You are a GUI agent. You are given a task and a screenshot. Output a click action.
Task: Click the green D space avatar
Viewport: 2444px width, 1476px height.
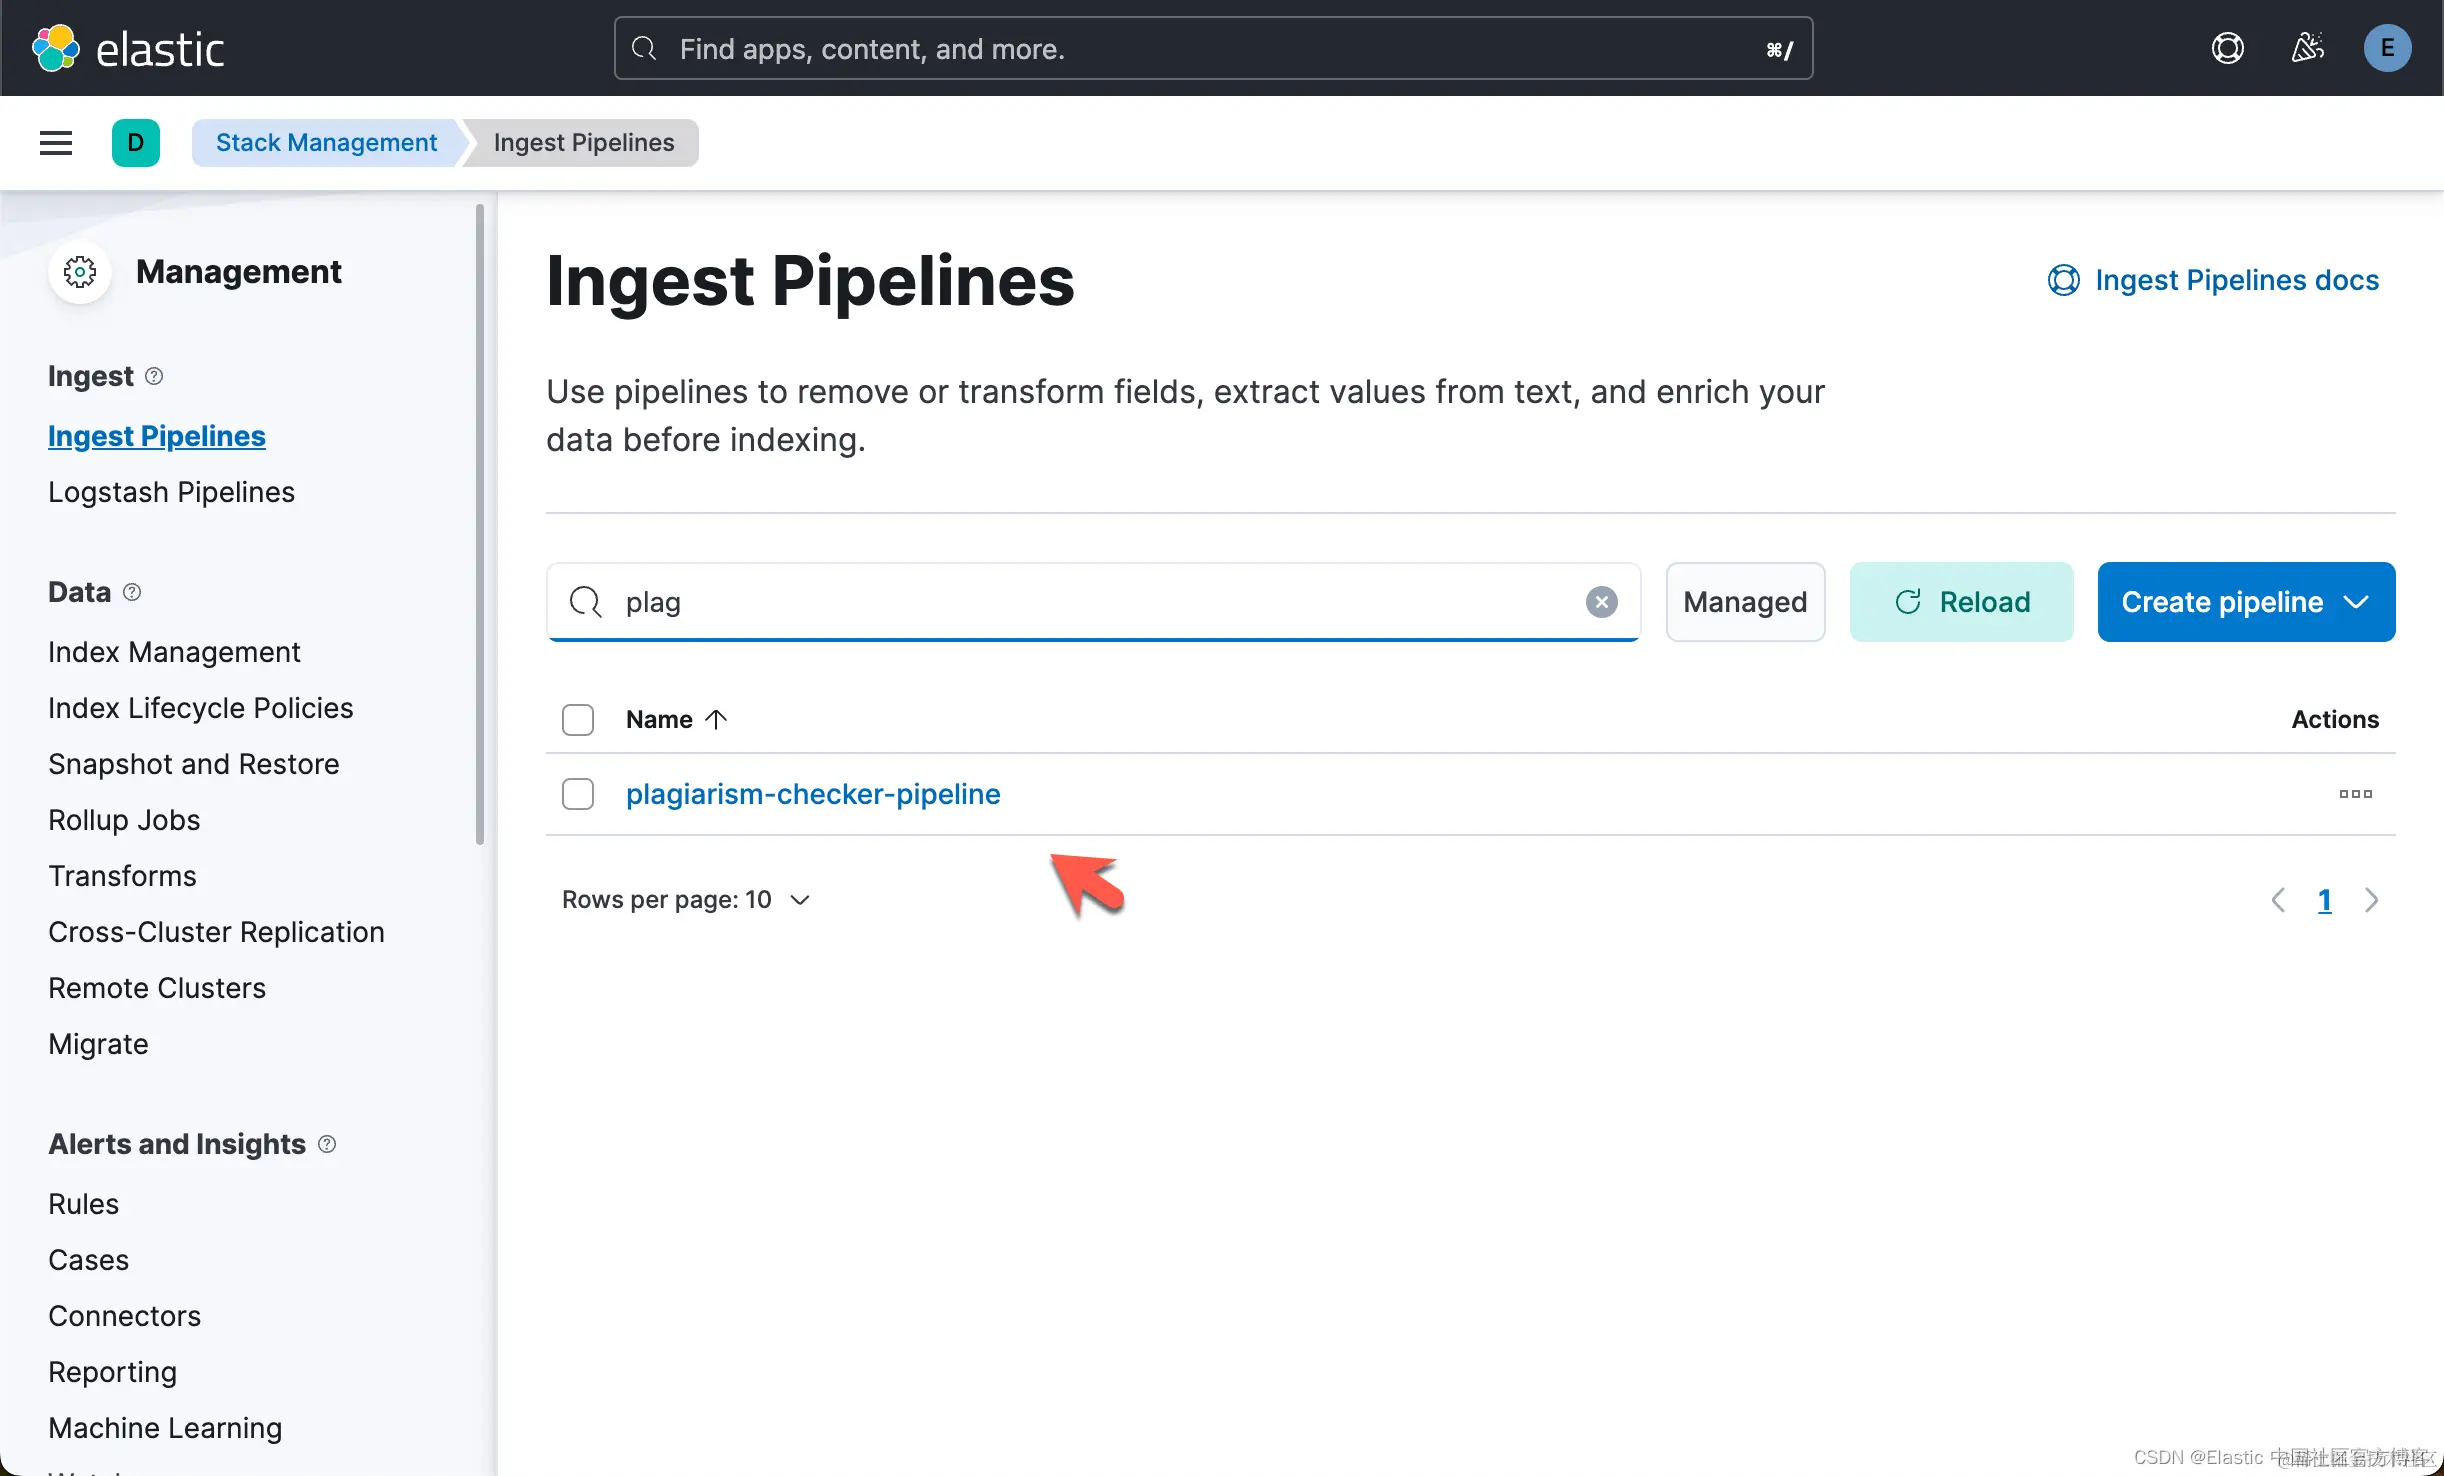pos(136,143)
